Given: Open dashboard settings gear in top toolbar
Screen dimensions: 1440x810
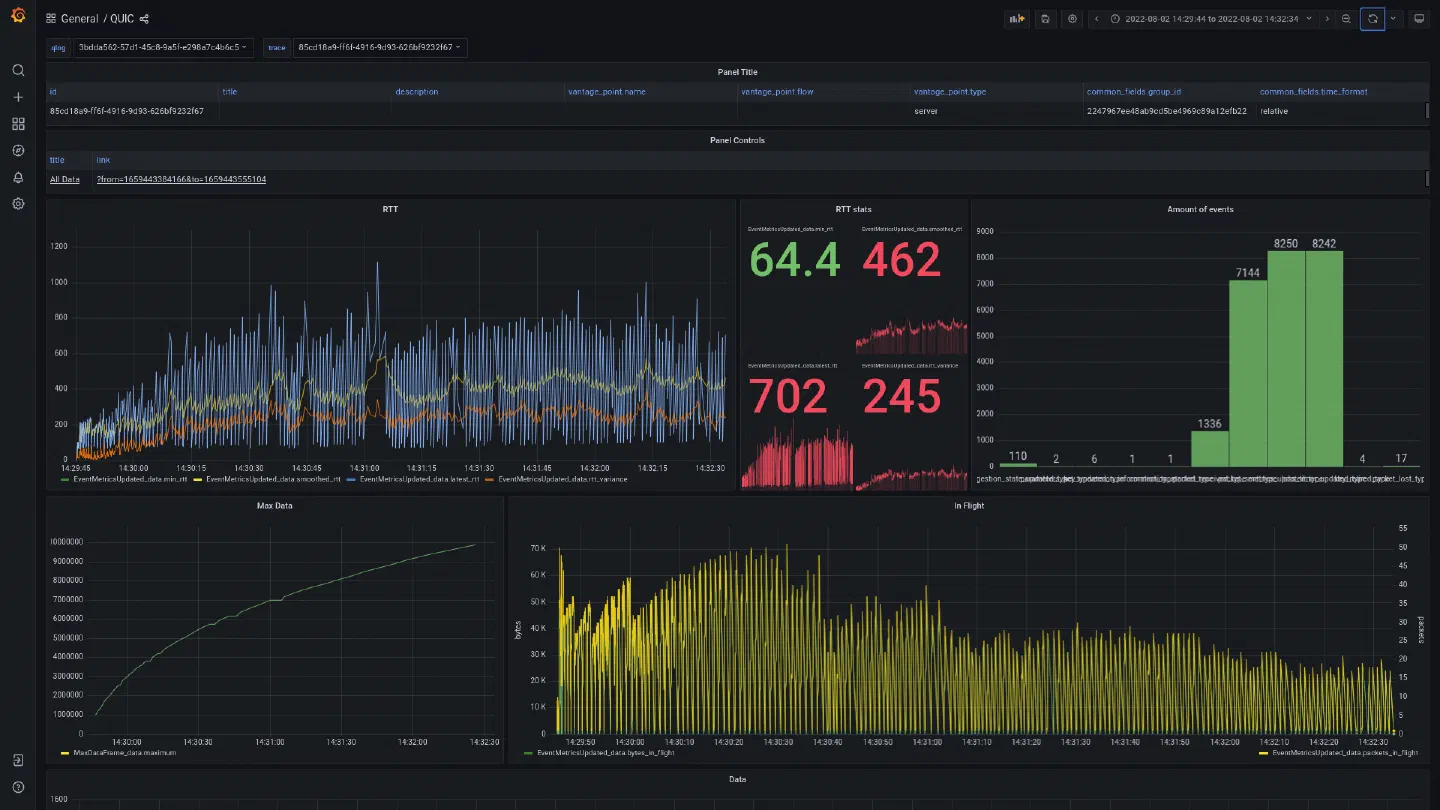Looking at the screenshot, I should 1073,19.
